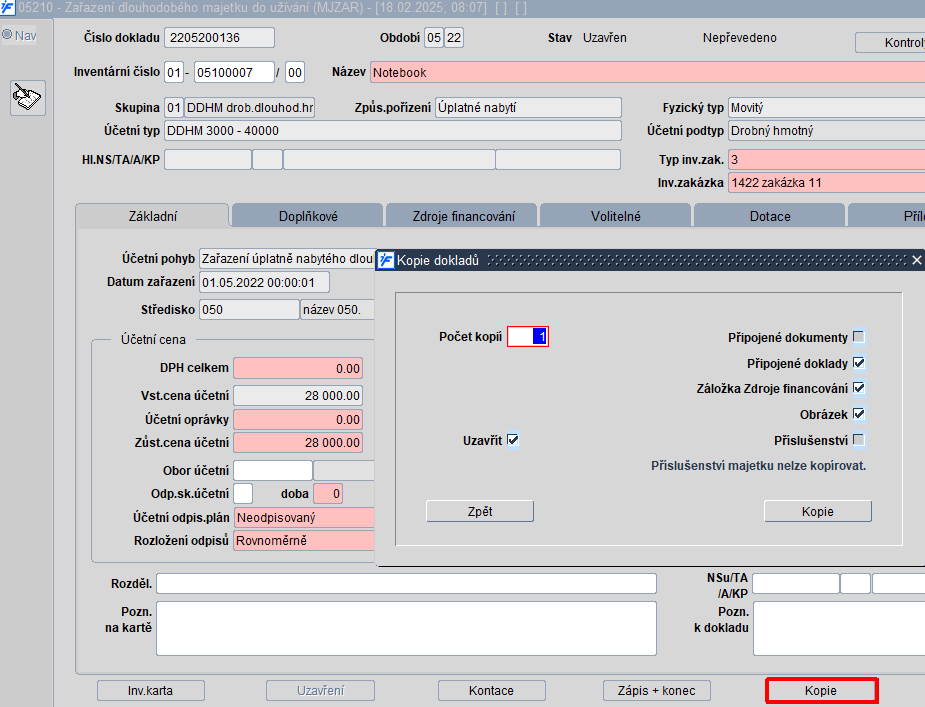The image size is (925, 707).
Task: Open the Zdroje financování tab
Action: point(463,216)
